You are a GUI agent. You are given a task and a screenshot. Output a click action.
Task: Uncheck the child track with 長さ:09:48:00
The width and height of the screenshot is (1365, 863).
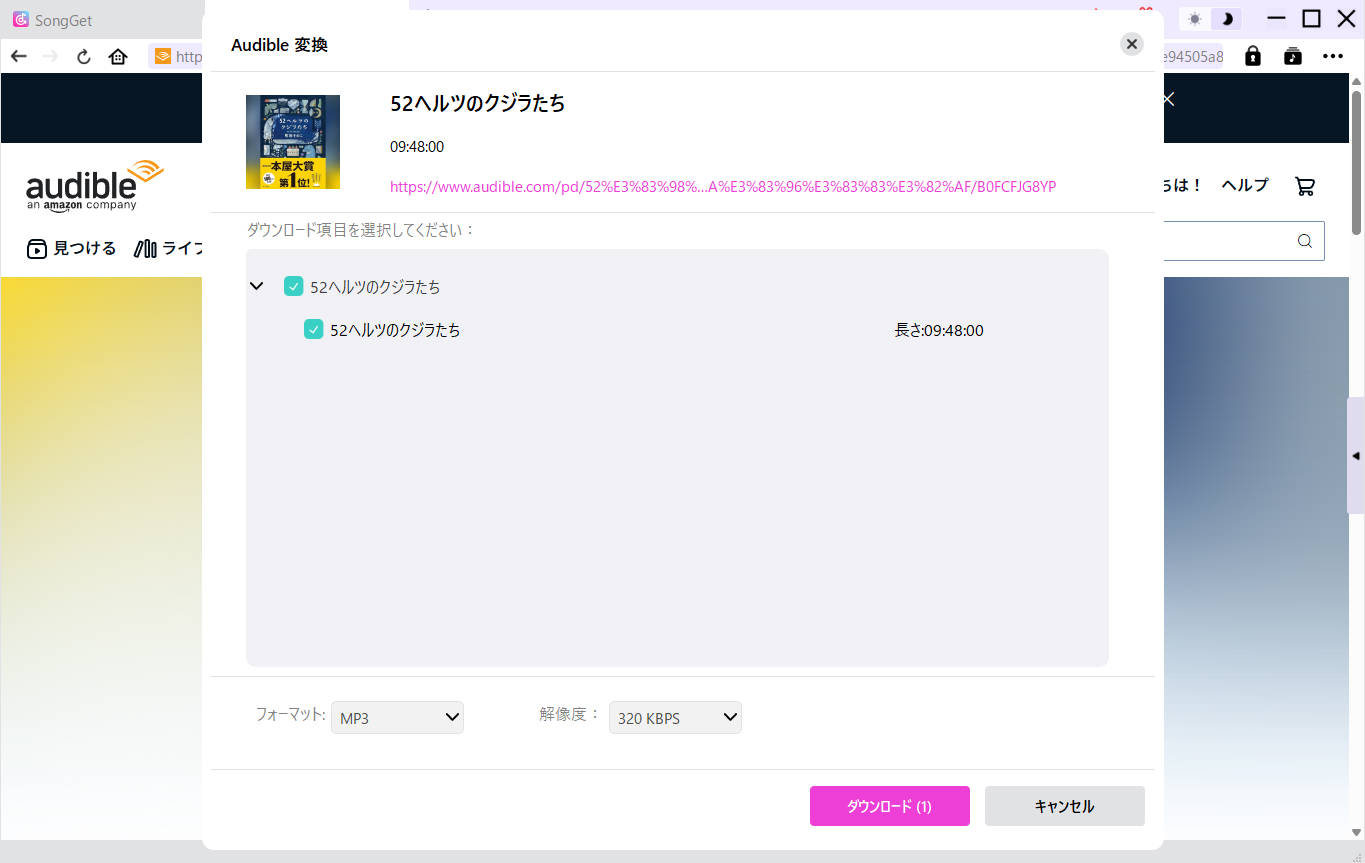pos(313,330)
